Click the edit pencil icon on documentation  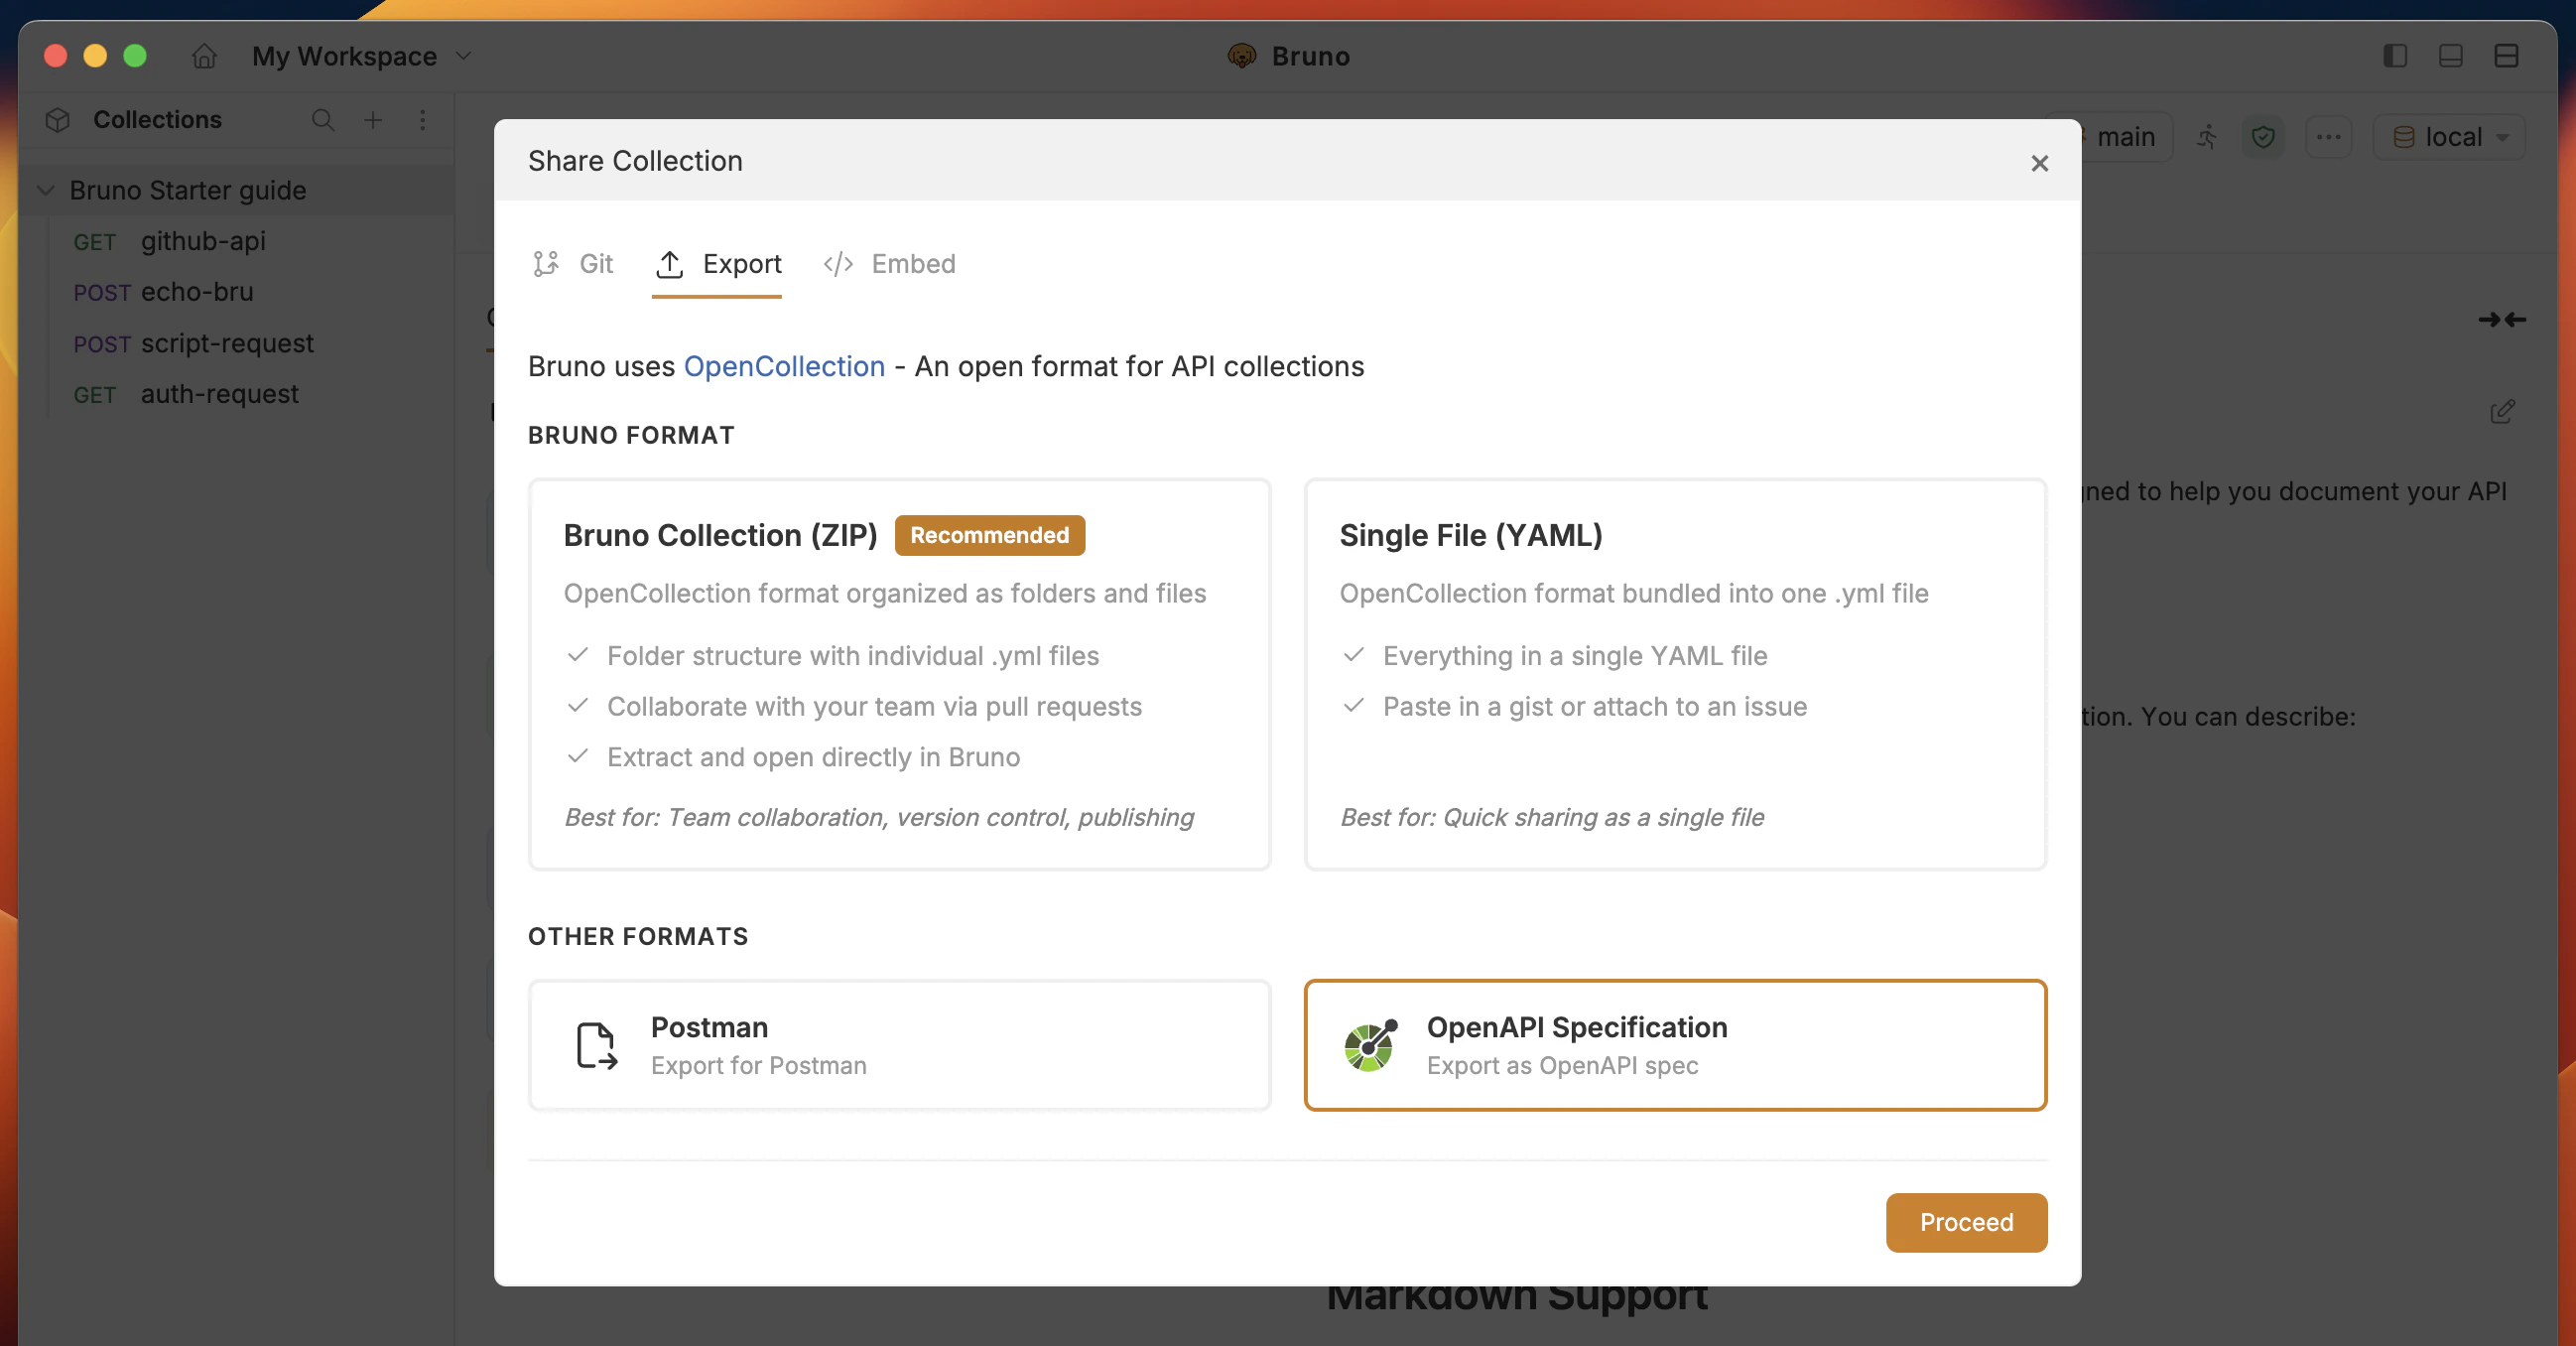click(x=2501, y=411)
